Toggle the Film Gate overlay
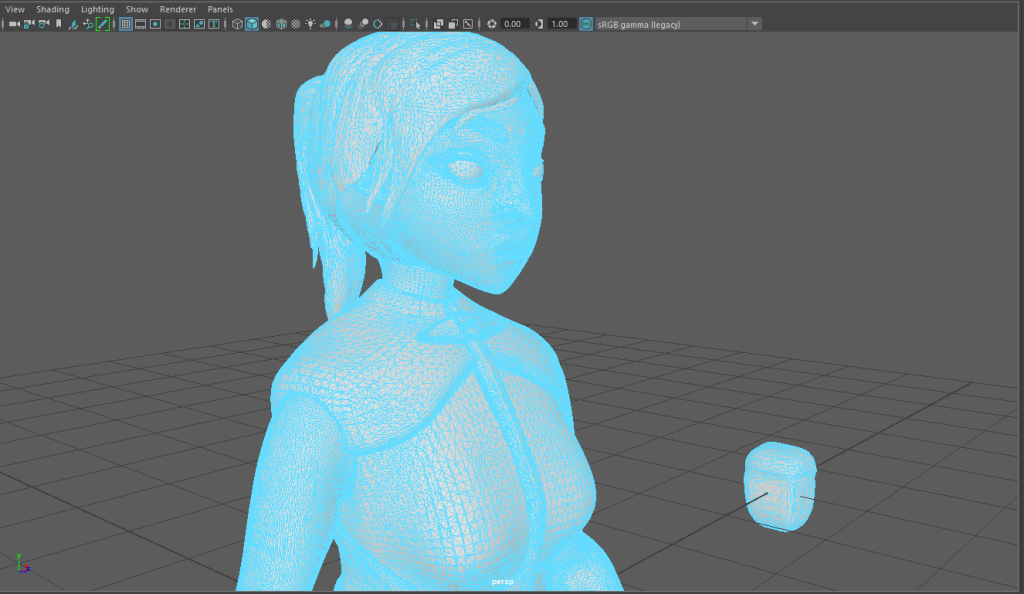The width and height of the screenshot is (1024, 594). click(x=141, y=24)
